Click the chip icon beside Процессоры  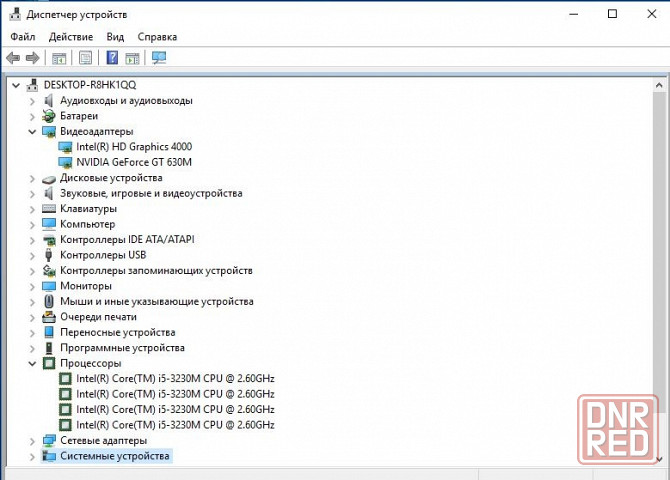[x=49, y=363]
